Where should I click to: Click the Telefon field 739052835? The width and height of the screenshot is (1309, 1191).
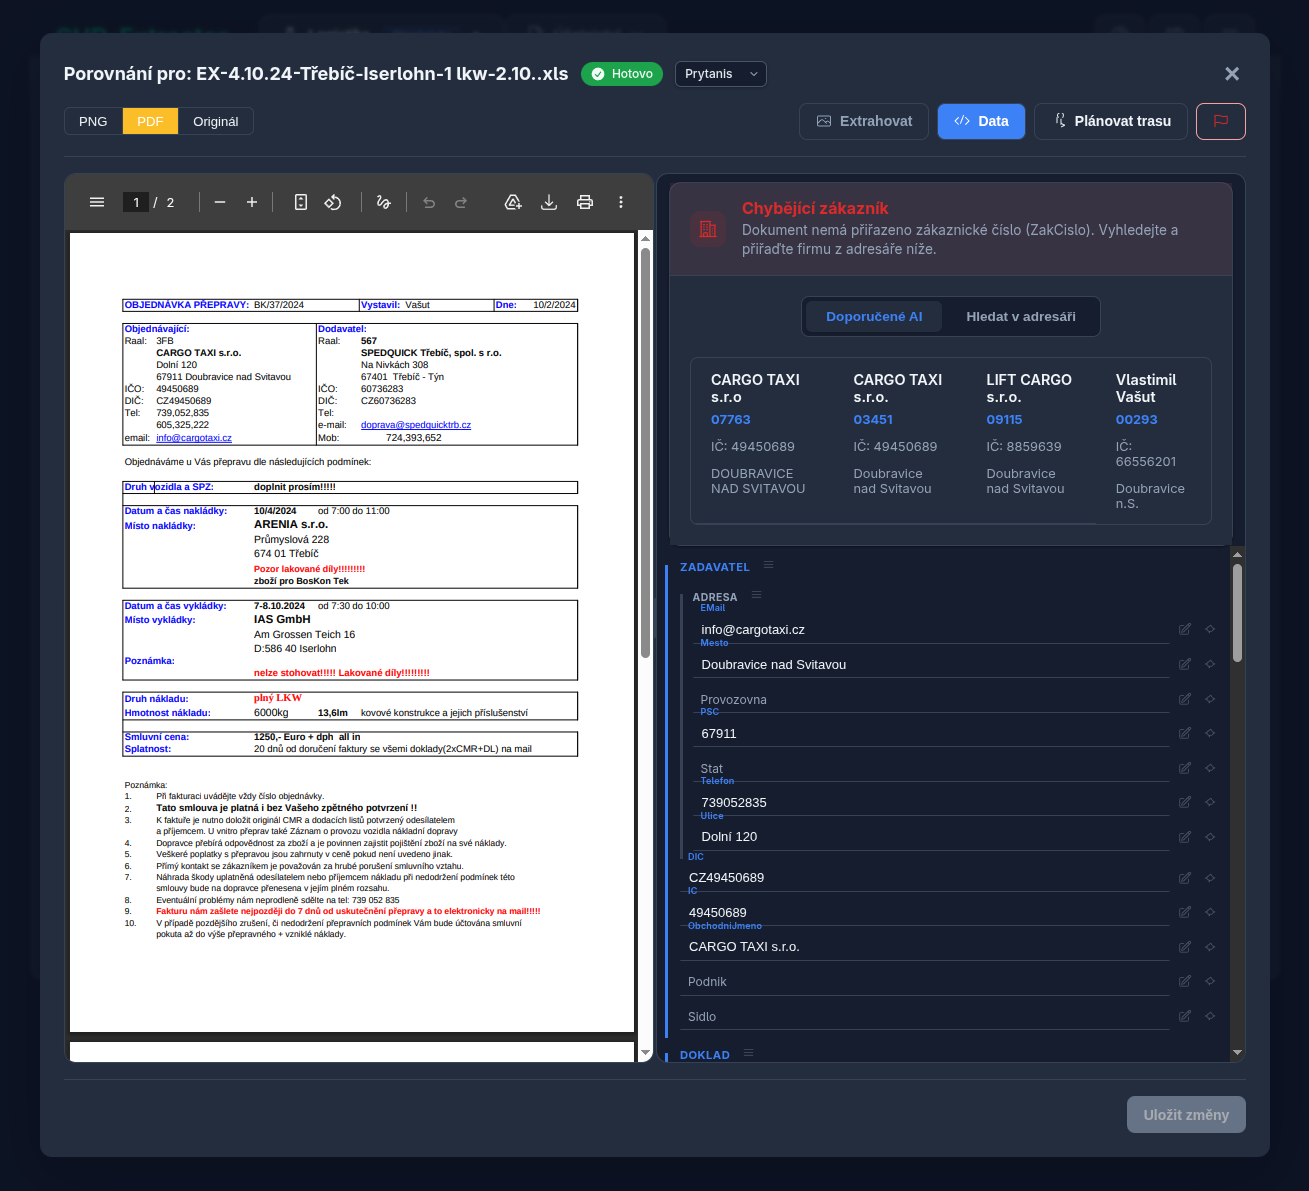click(x=931, y=802)
